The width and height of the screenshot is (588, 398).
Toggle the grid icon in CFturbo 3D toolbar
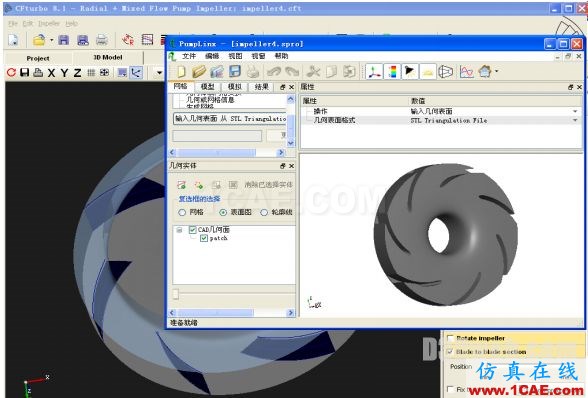(91, 72)
